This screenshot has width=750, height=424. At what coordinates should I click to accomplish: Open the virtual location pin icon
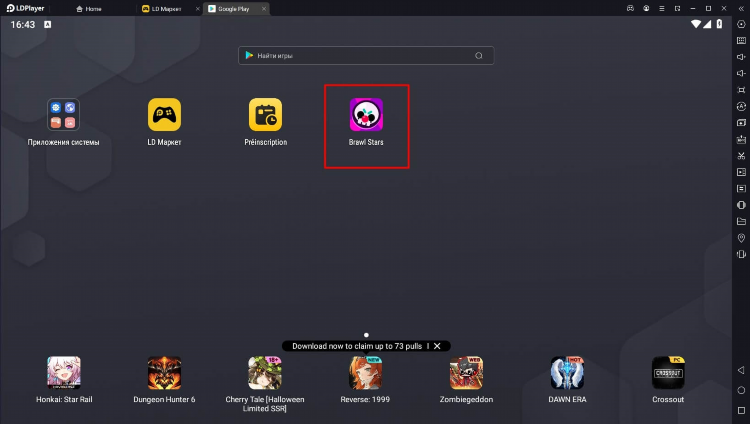(x=741, y=238)
